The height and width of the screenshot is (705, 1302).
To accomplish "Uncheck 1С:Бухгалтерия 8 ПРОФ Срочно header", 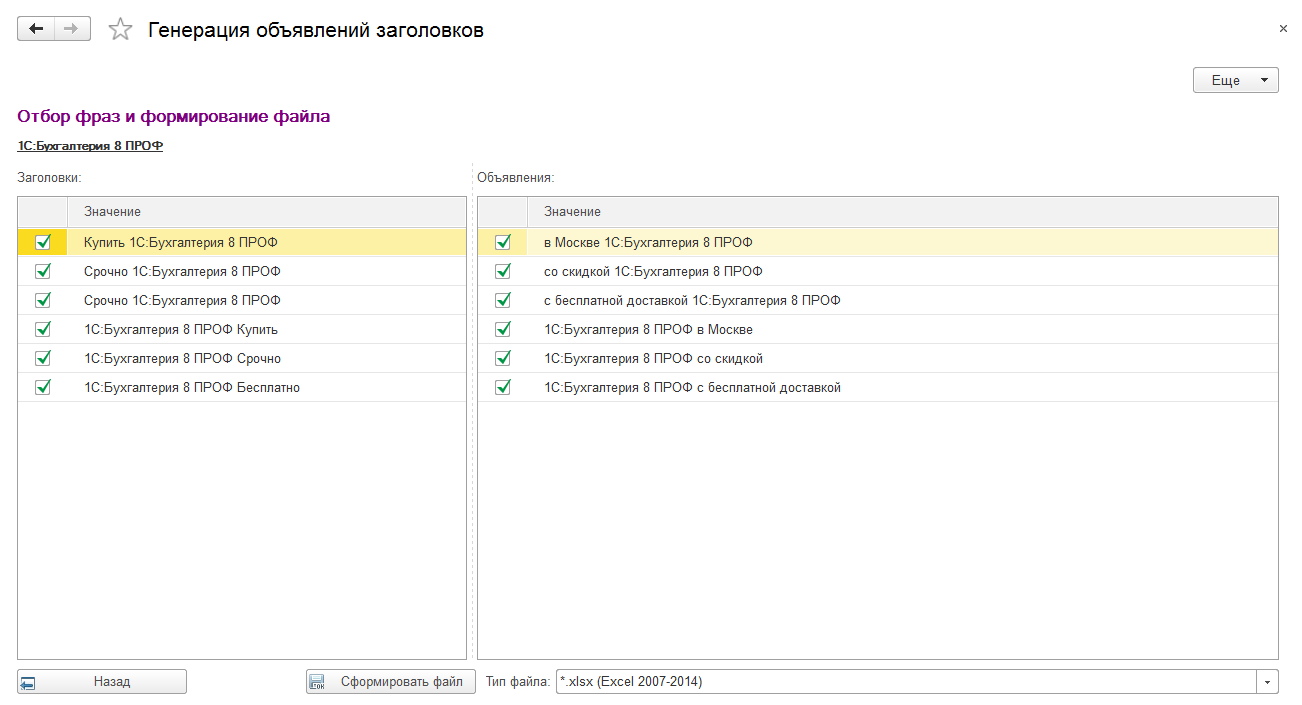I will click(42, 358).
